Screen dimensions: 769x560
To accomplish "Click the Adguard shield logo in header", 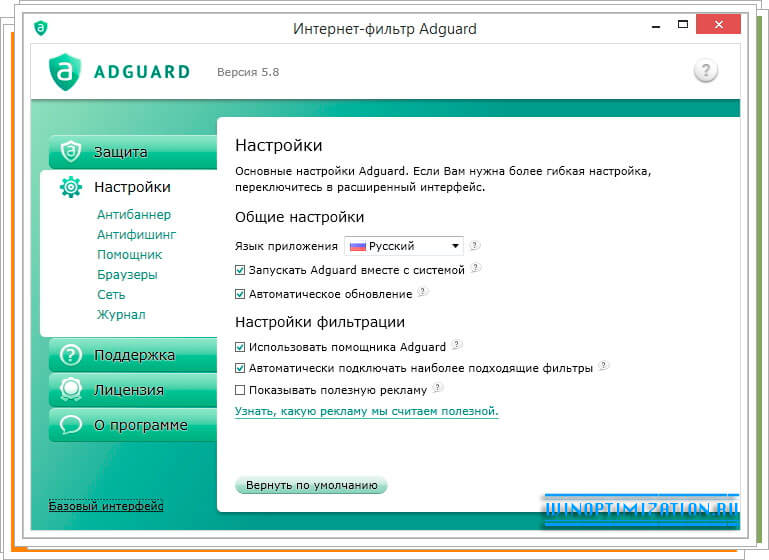I will click(65, 72).
